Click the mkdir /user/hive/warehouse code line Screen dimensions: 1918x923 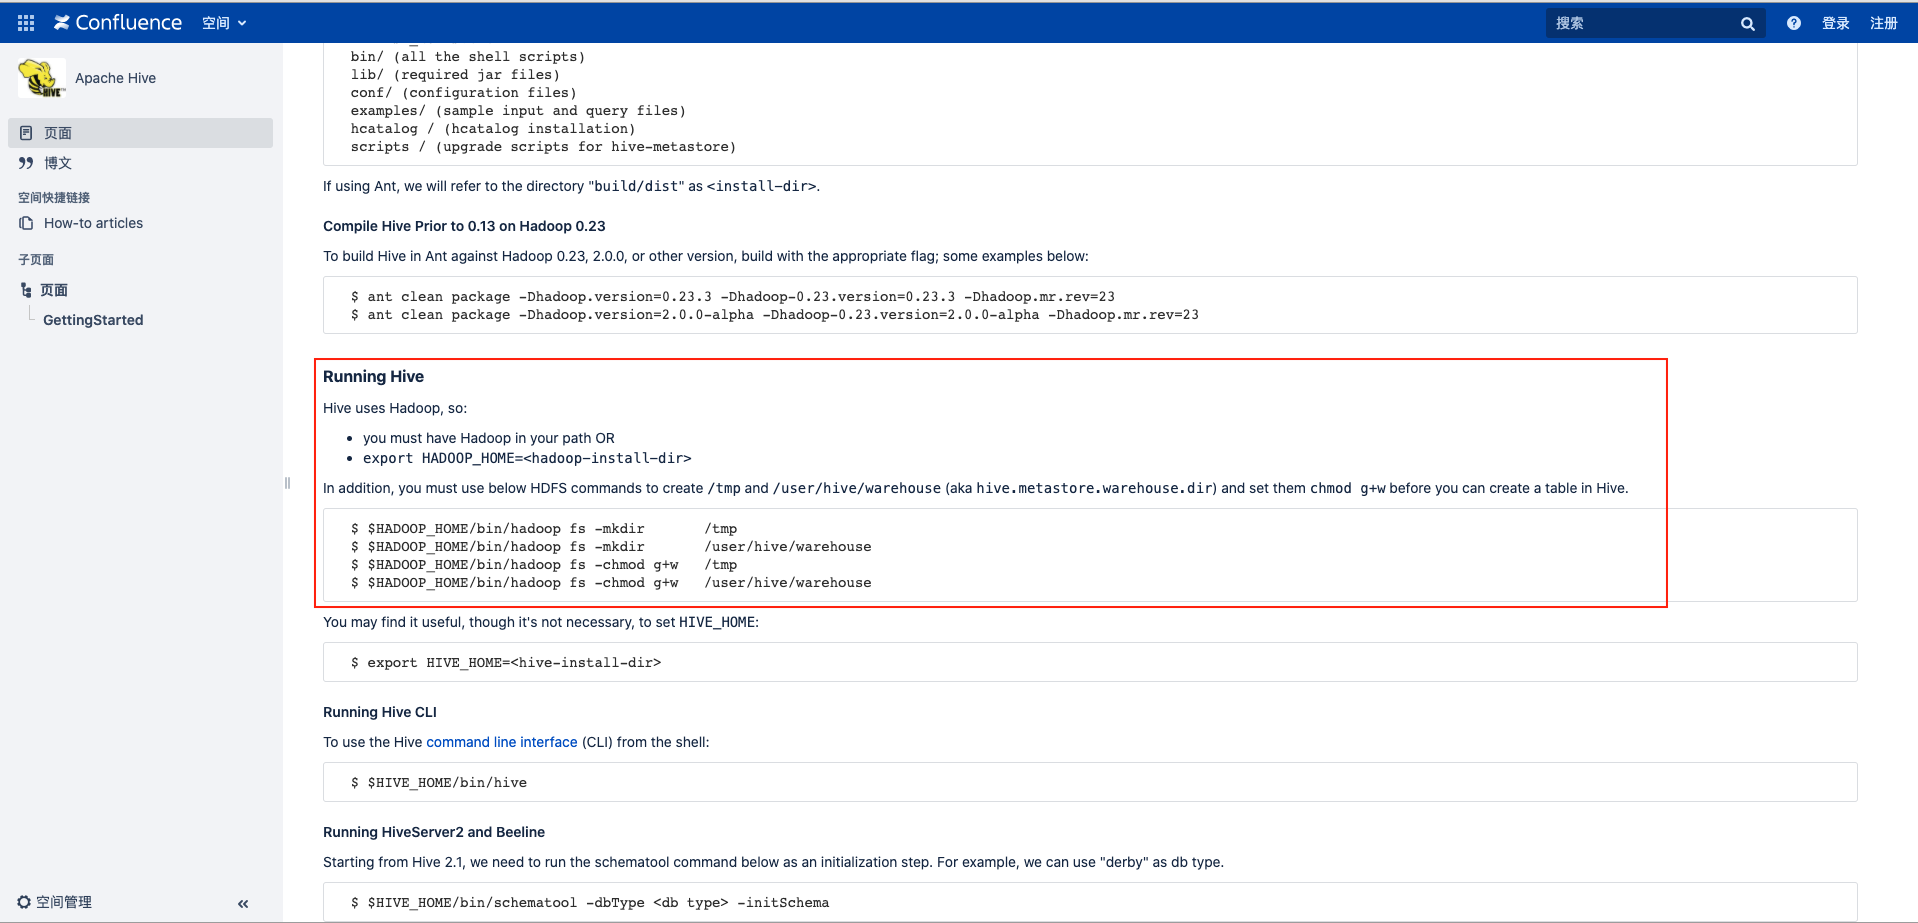pyautogui.click(x=611, y=547)
